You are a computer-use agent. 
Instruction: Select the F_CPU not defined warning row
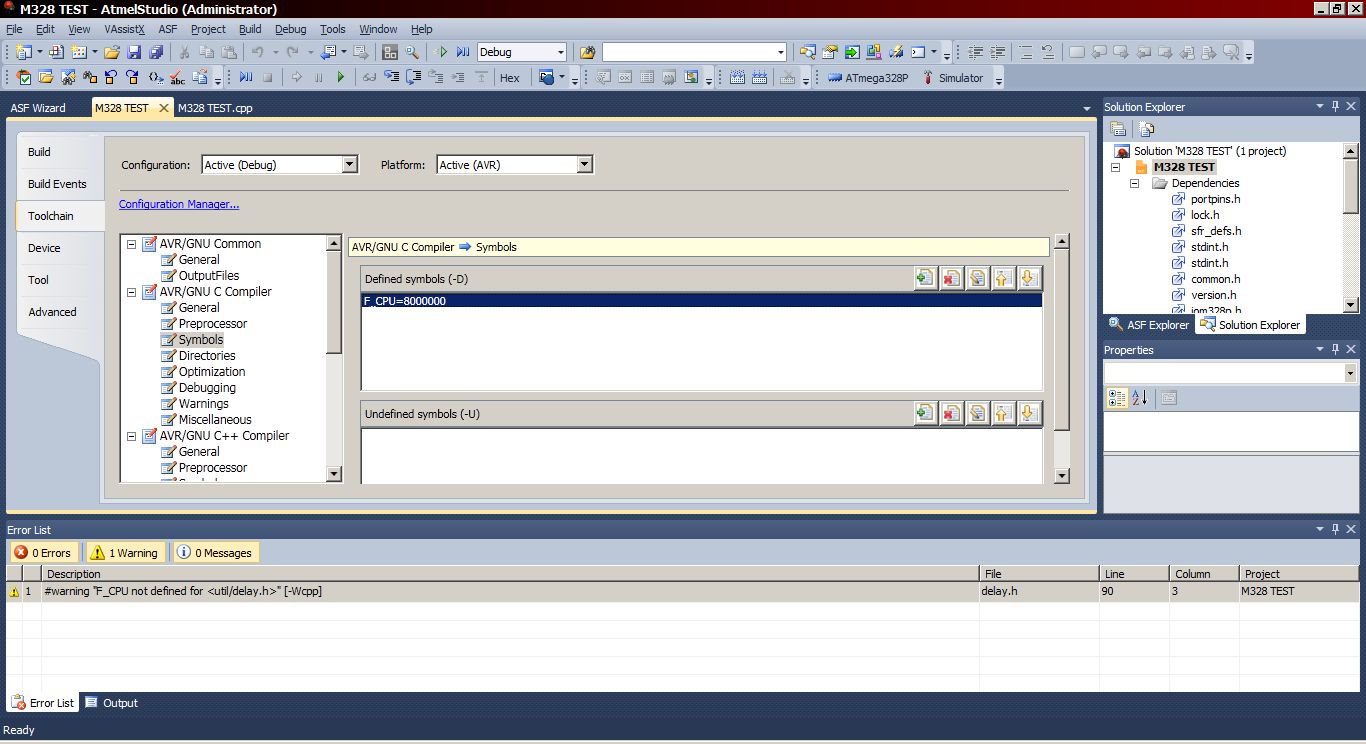(x=682, y=591)
